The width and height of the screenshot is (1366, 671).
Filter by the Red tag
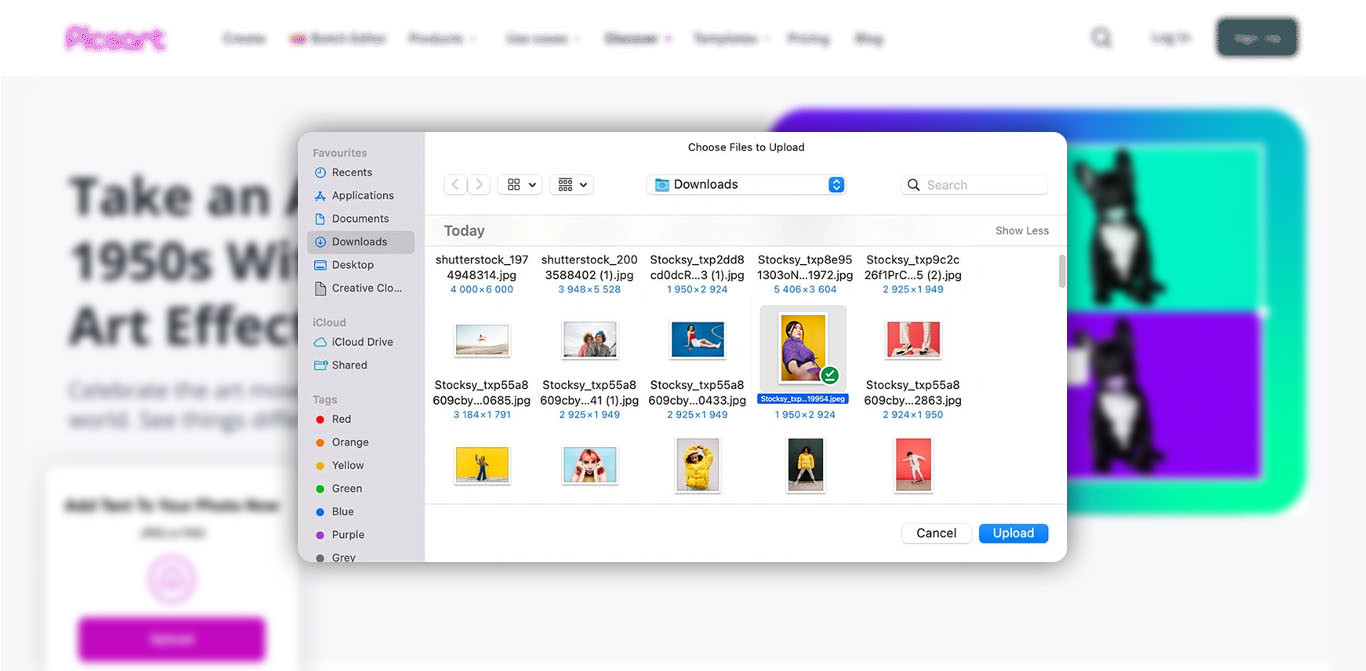click(341, 419)
